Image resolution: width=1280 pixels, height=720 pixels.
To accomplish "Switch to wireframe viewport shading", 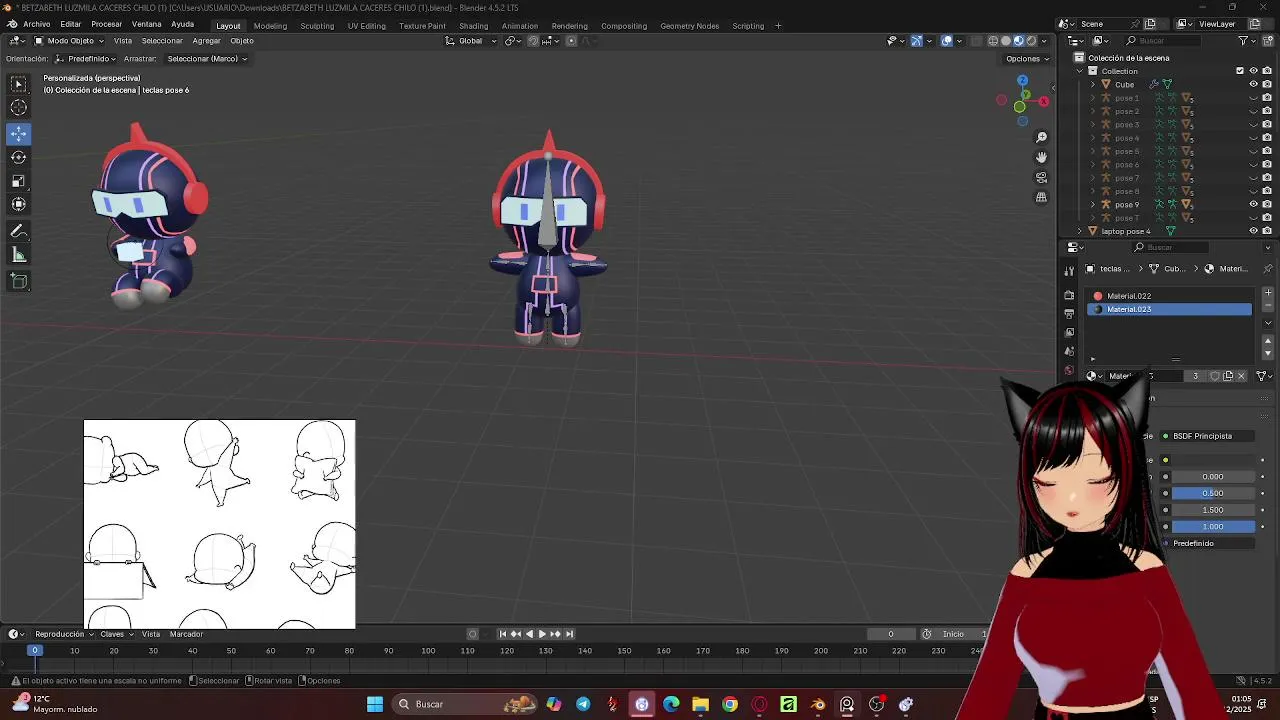I will click(993, 41).
